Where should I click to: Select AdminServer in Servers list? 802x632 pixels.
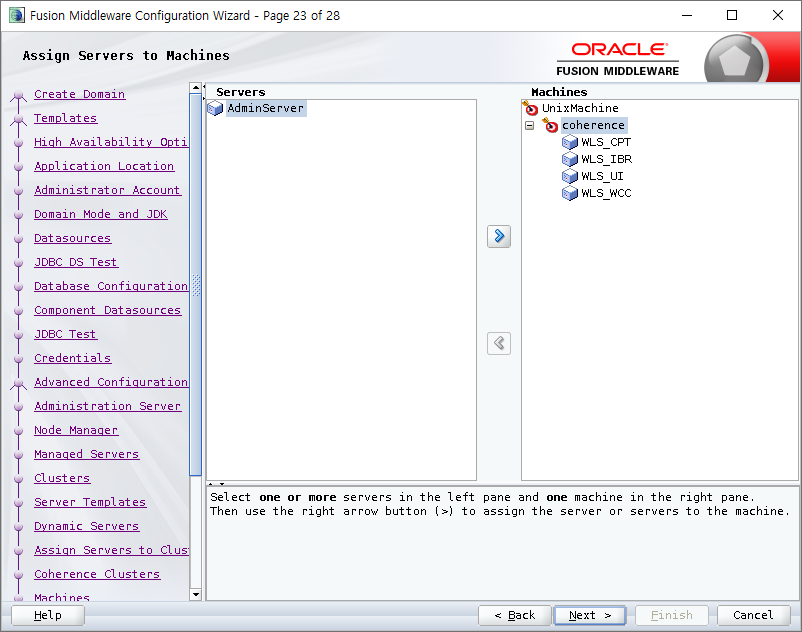(x=266, y=108)
